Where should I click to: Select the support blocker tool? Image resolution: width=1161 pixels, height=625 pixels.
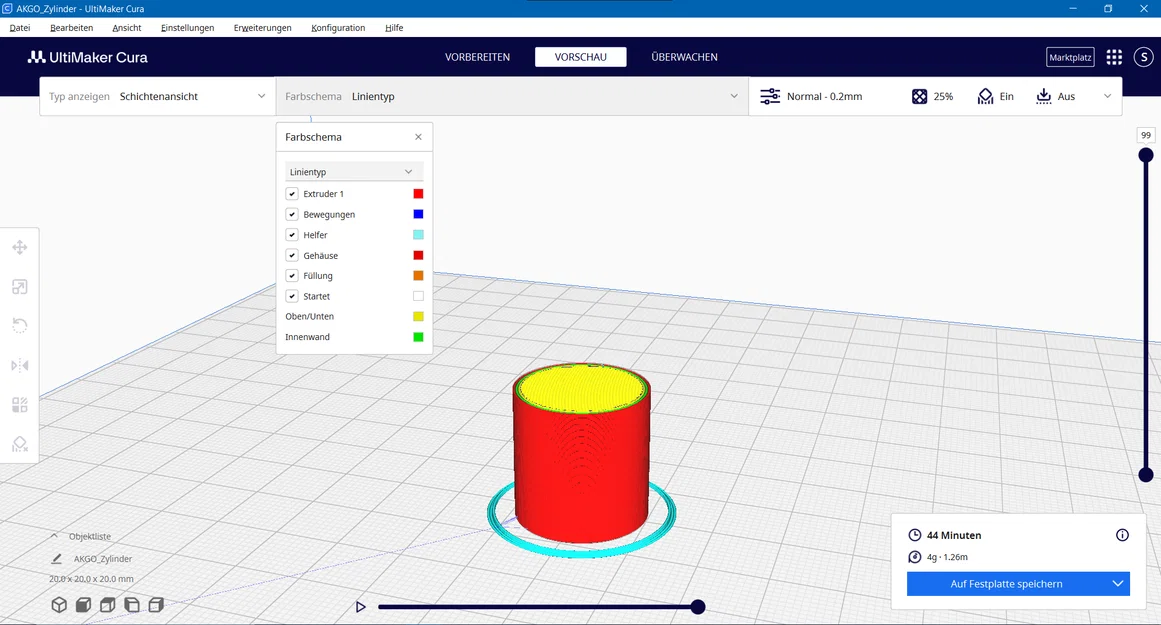(19, 444)
